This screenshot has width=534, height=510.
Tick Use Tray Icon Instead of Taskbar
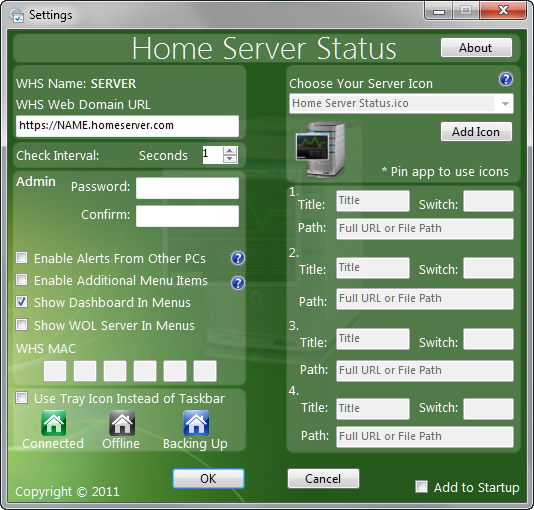point(22,398)
